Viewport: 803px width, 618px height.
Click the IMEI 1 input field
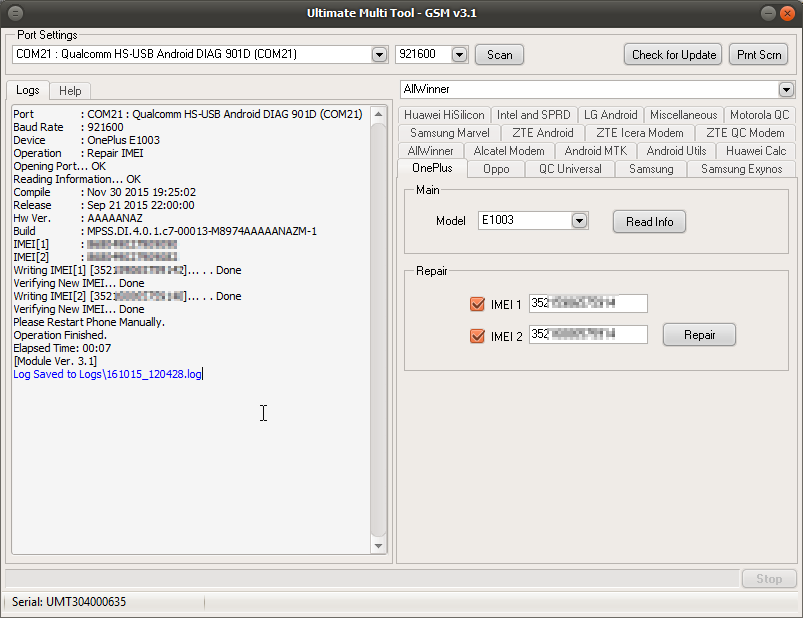[588, 304]
